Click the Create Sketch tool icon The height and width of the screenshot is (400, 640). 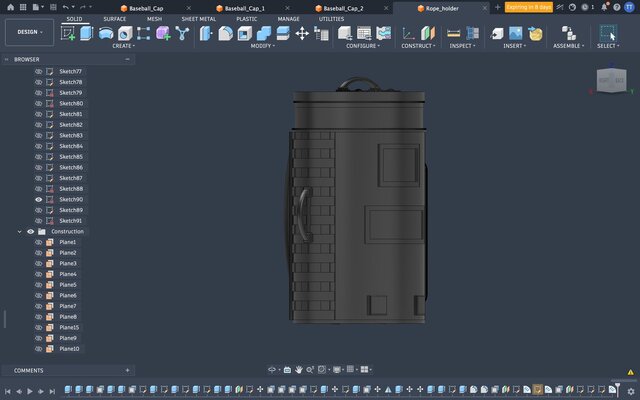click(x=68, y=33)
